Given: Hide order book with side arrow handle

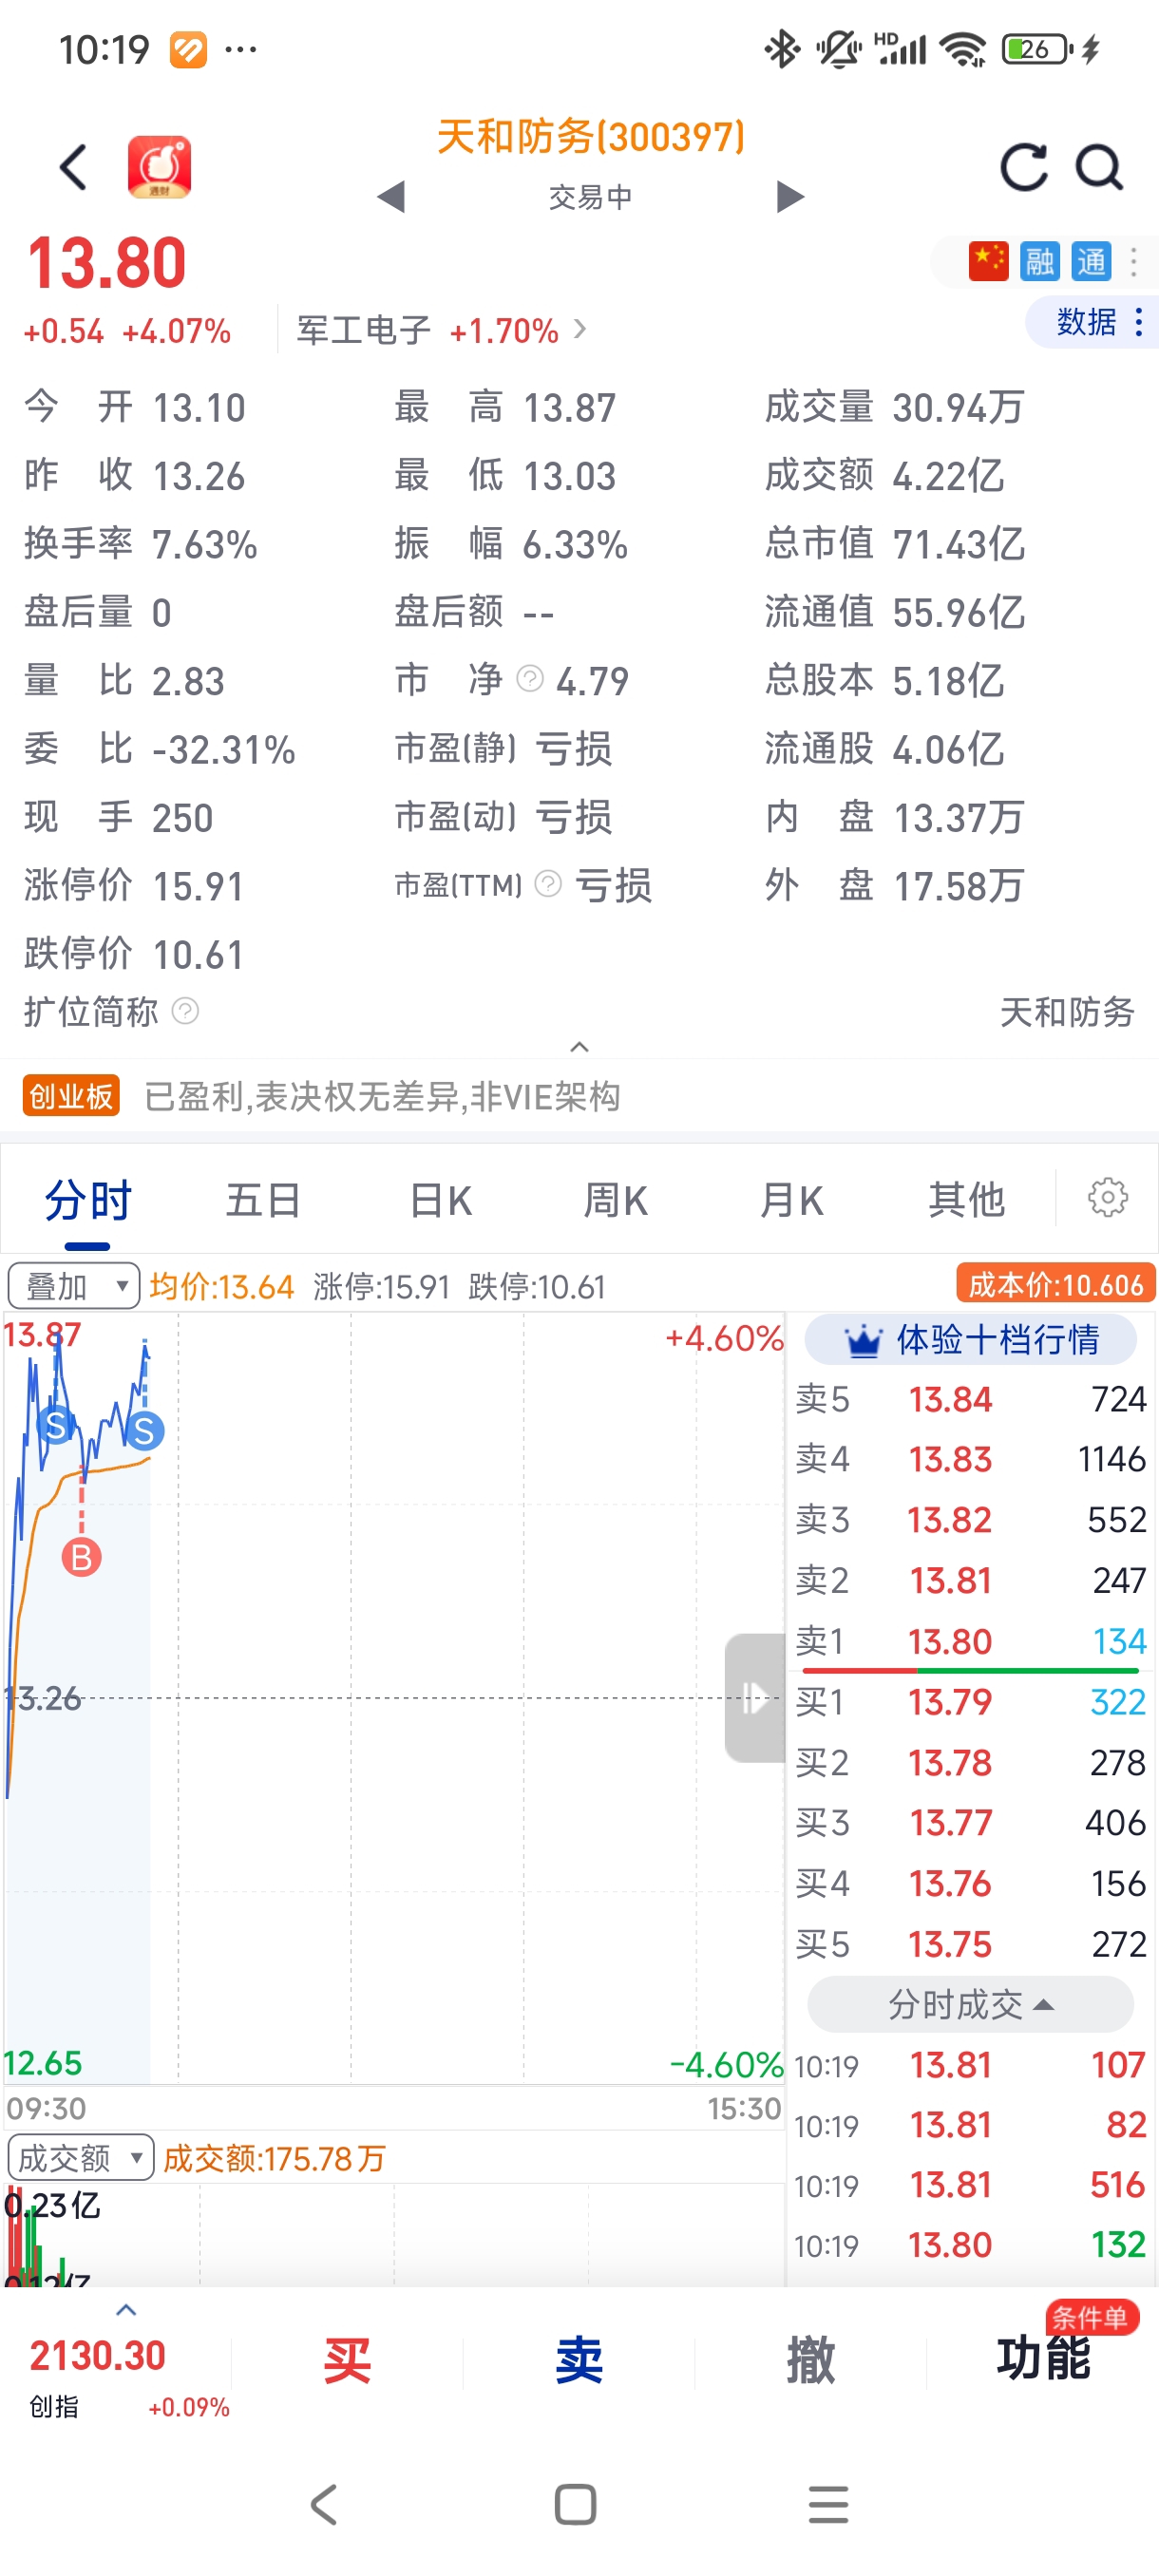Looking at the screenshot, I should point(755,1697).
